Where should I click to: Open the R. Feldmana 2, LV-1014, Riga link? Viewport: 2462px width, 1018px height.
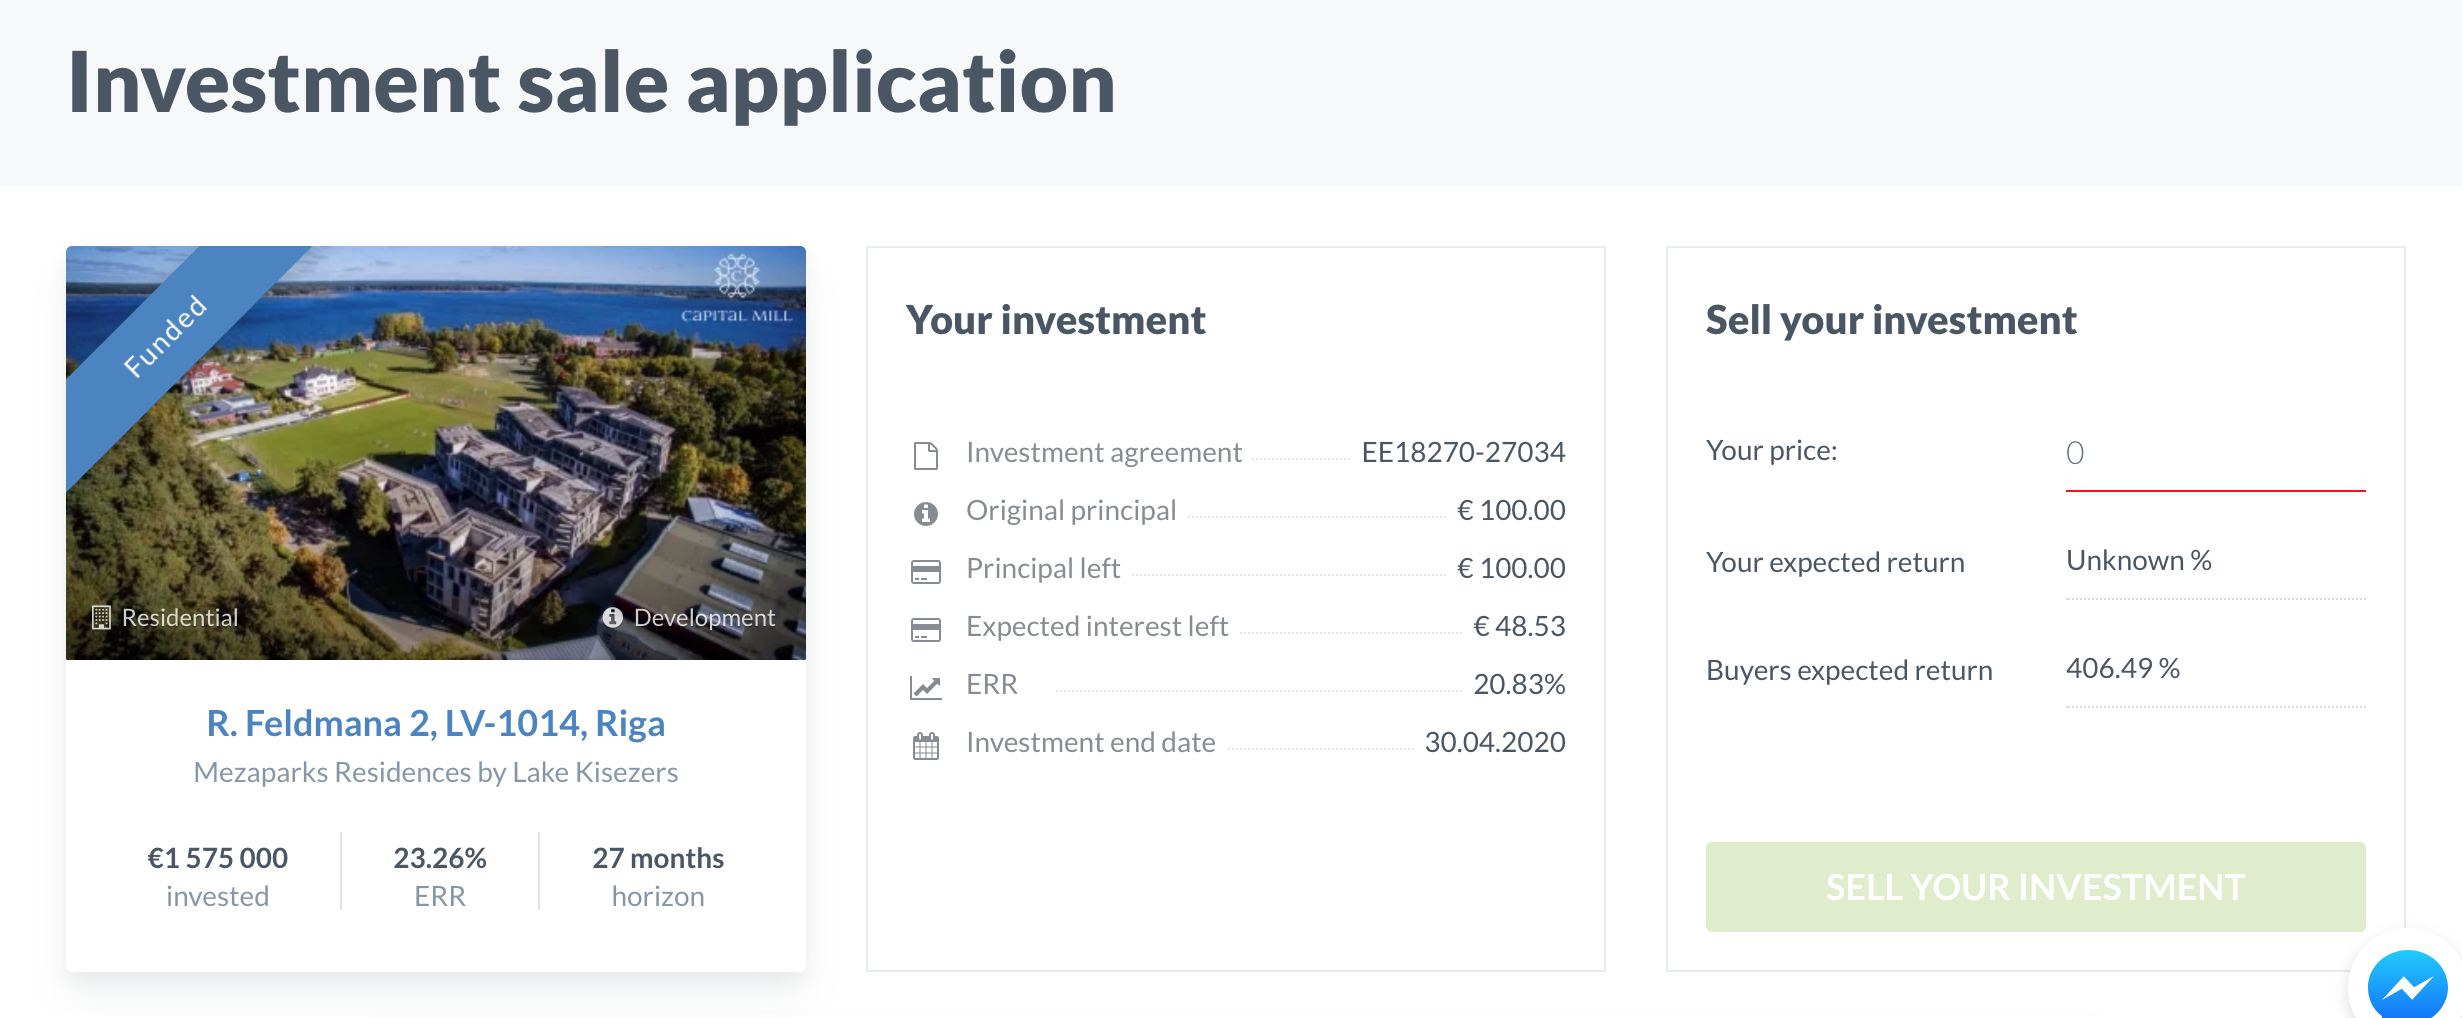point(436,723)
